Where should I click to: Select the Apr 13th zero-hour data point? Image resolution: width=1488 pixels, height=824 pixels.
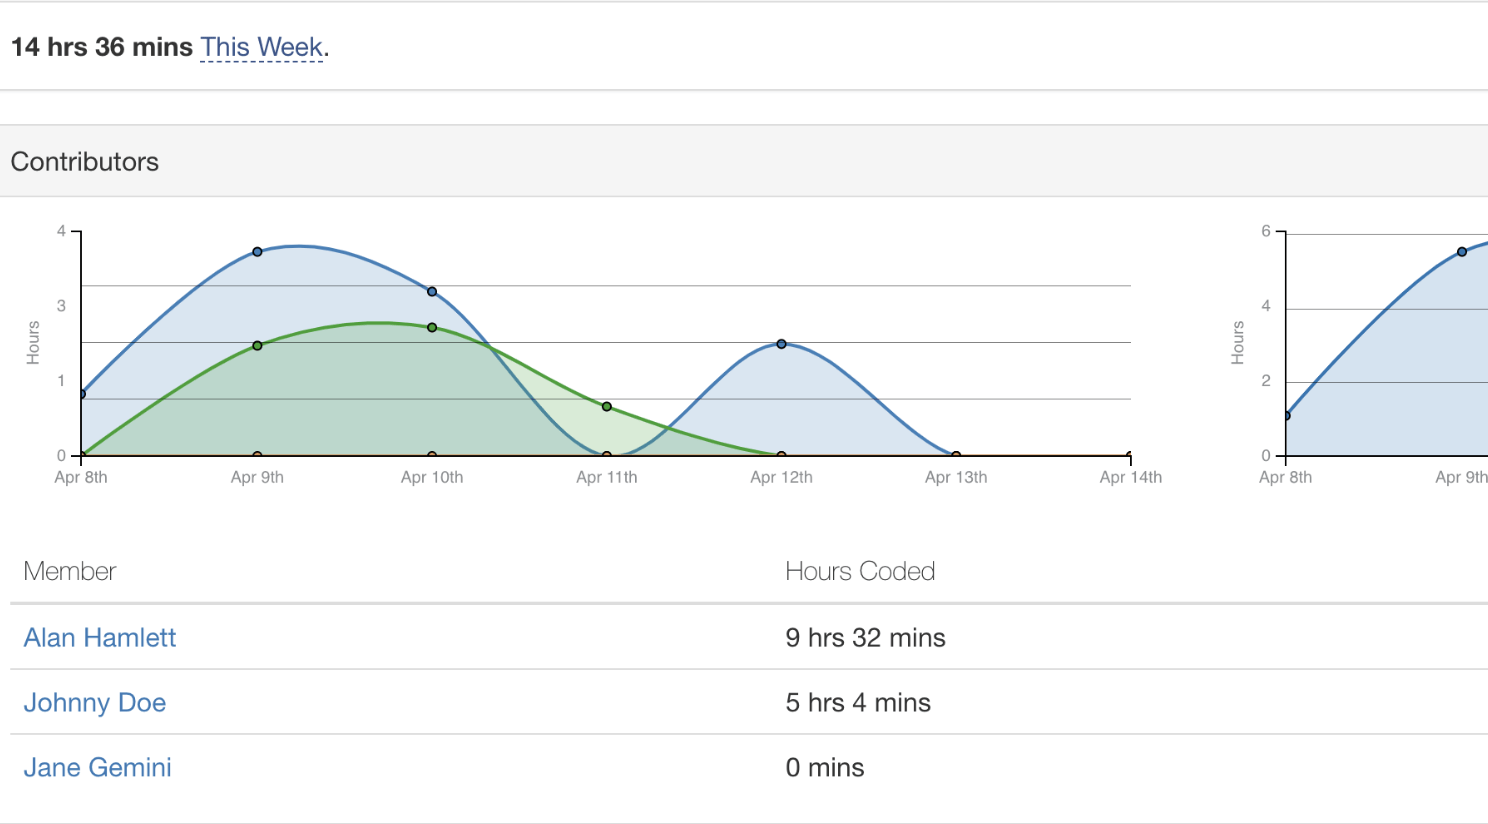coord(956,454)
